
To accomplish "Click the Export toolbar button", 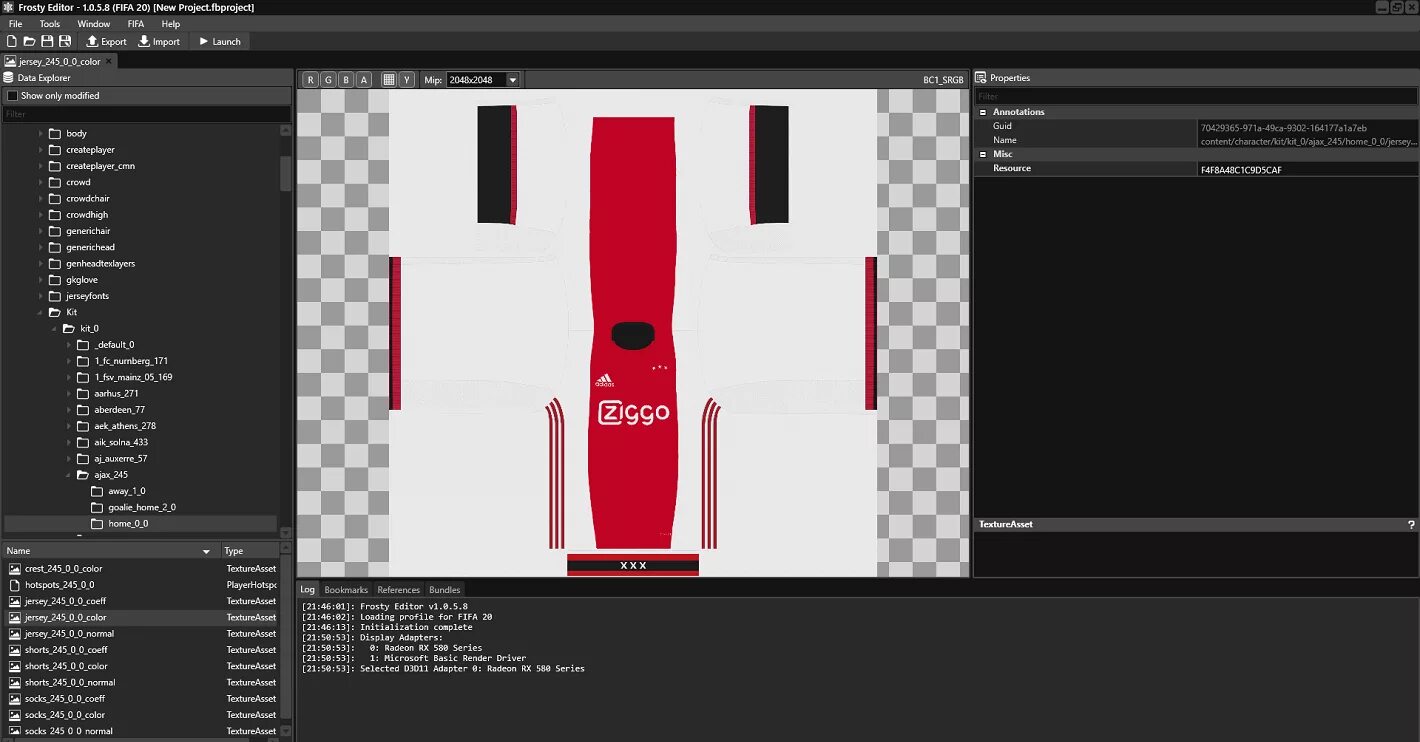I will pyautogui.click(x=106, y=41).
